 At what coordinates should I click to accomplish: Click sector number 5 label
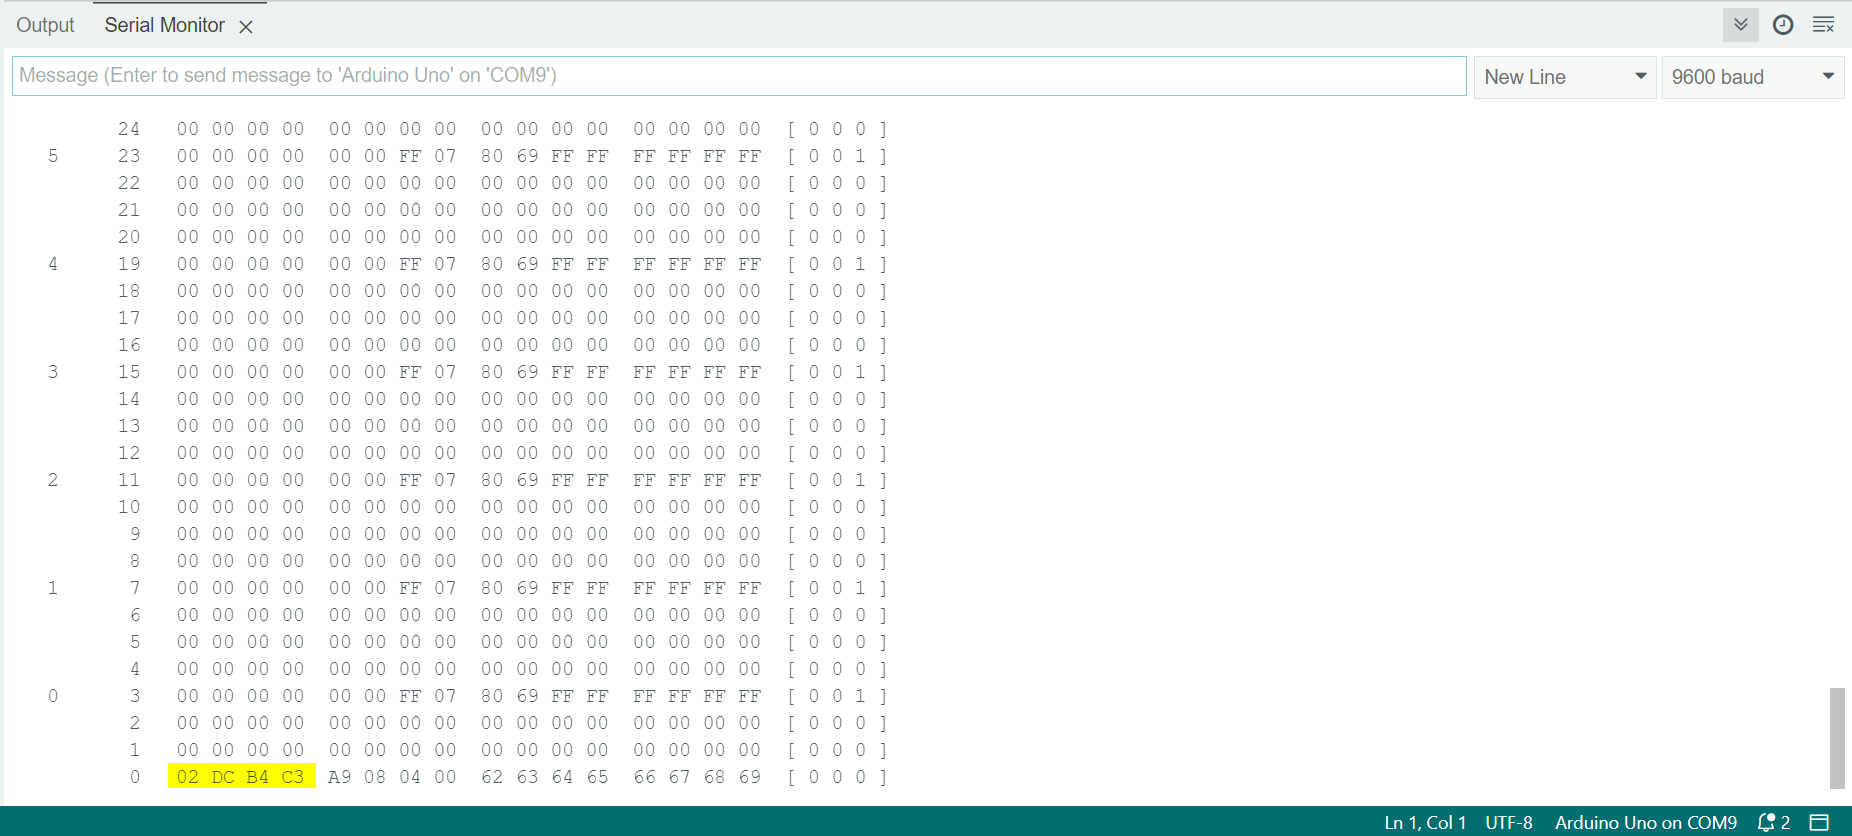tap(53, 156)
